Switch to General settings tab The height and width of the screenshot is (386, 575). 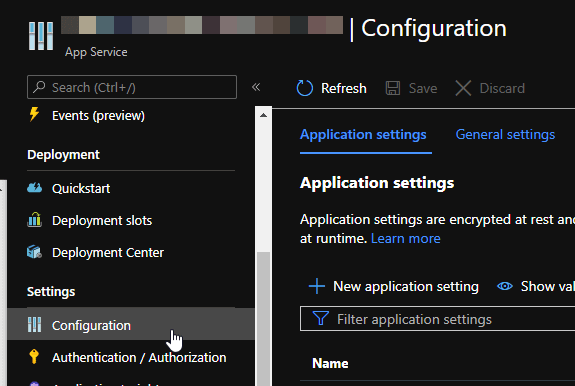point(505,135)
